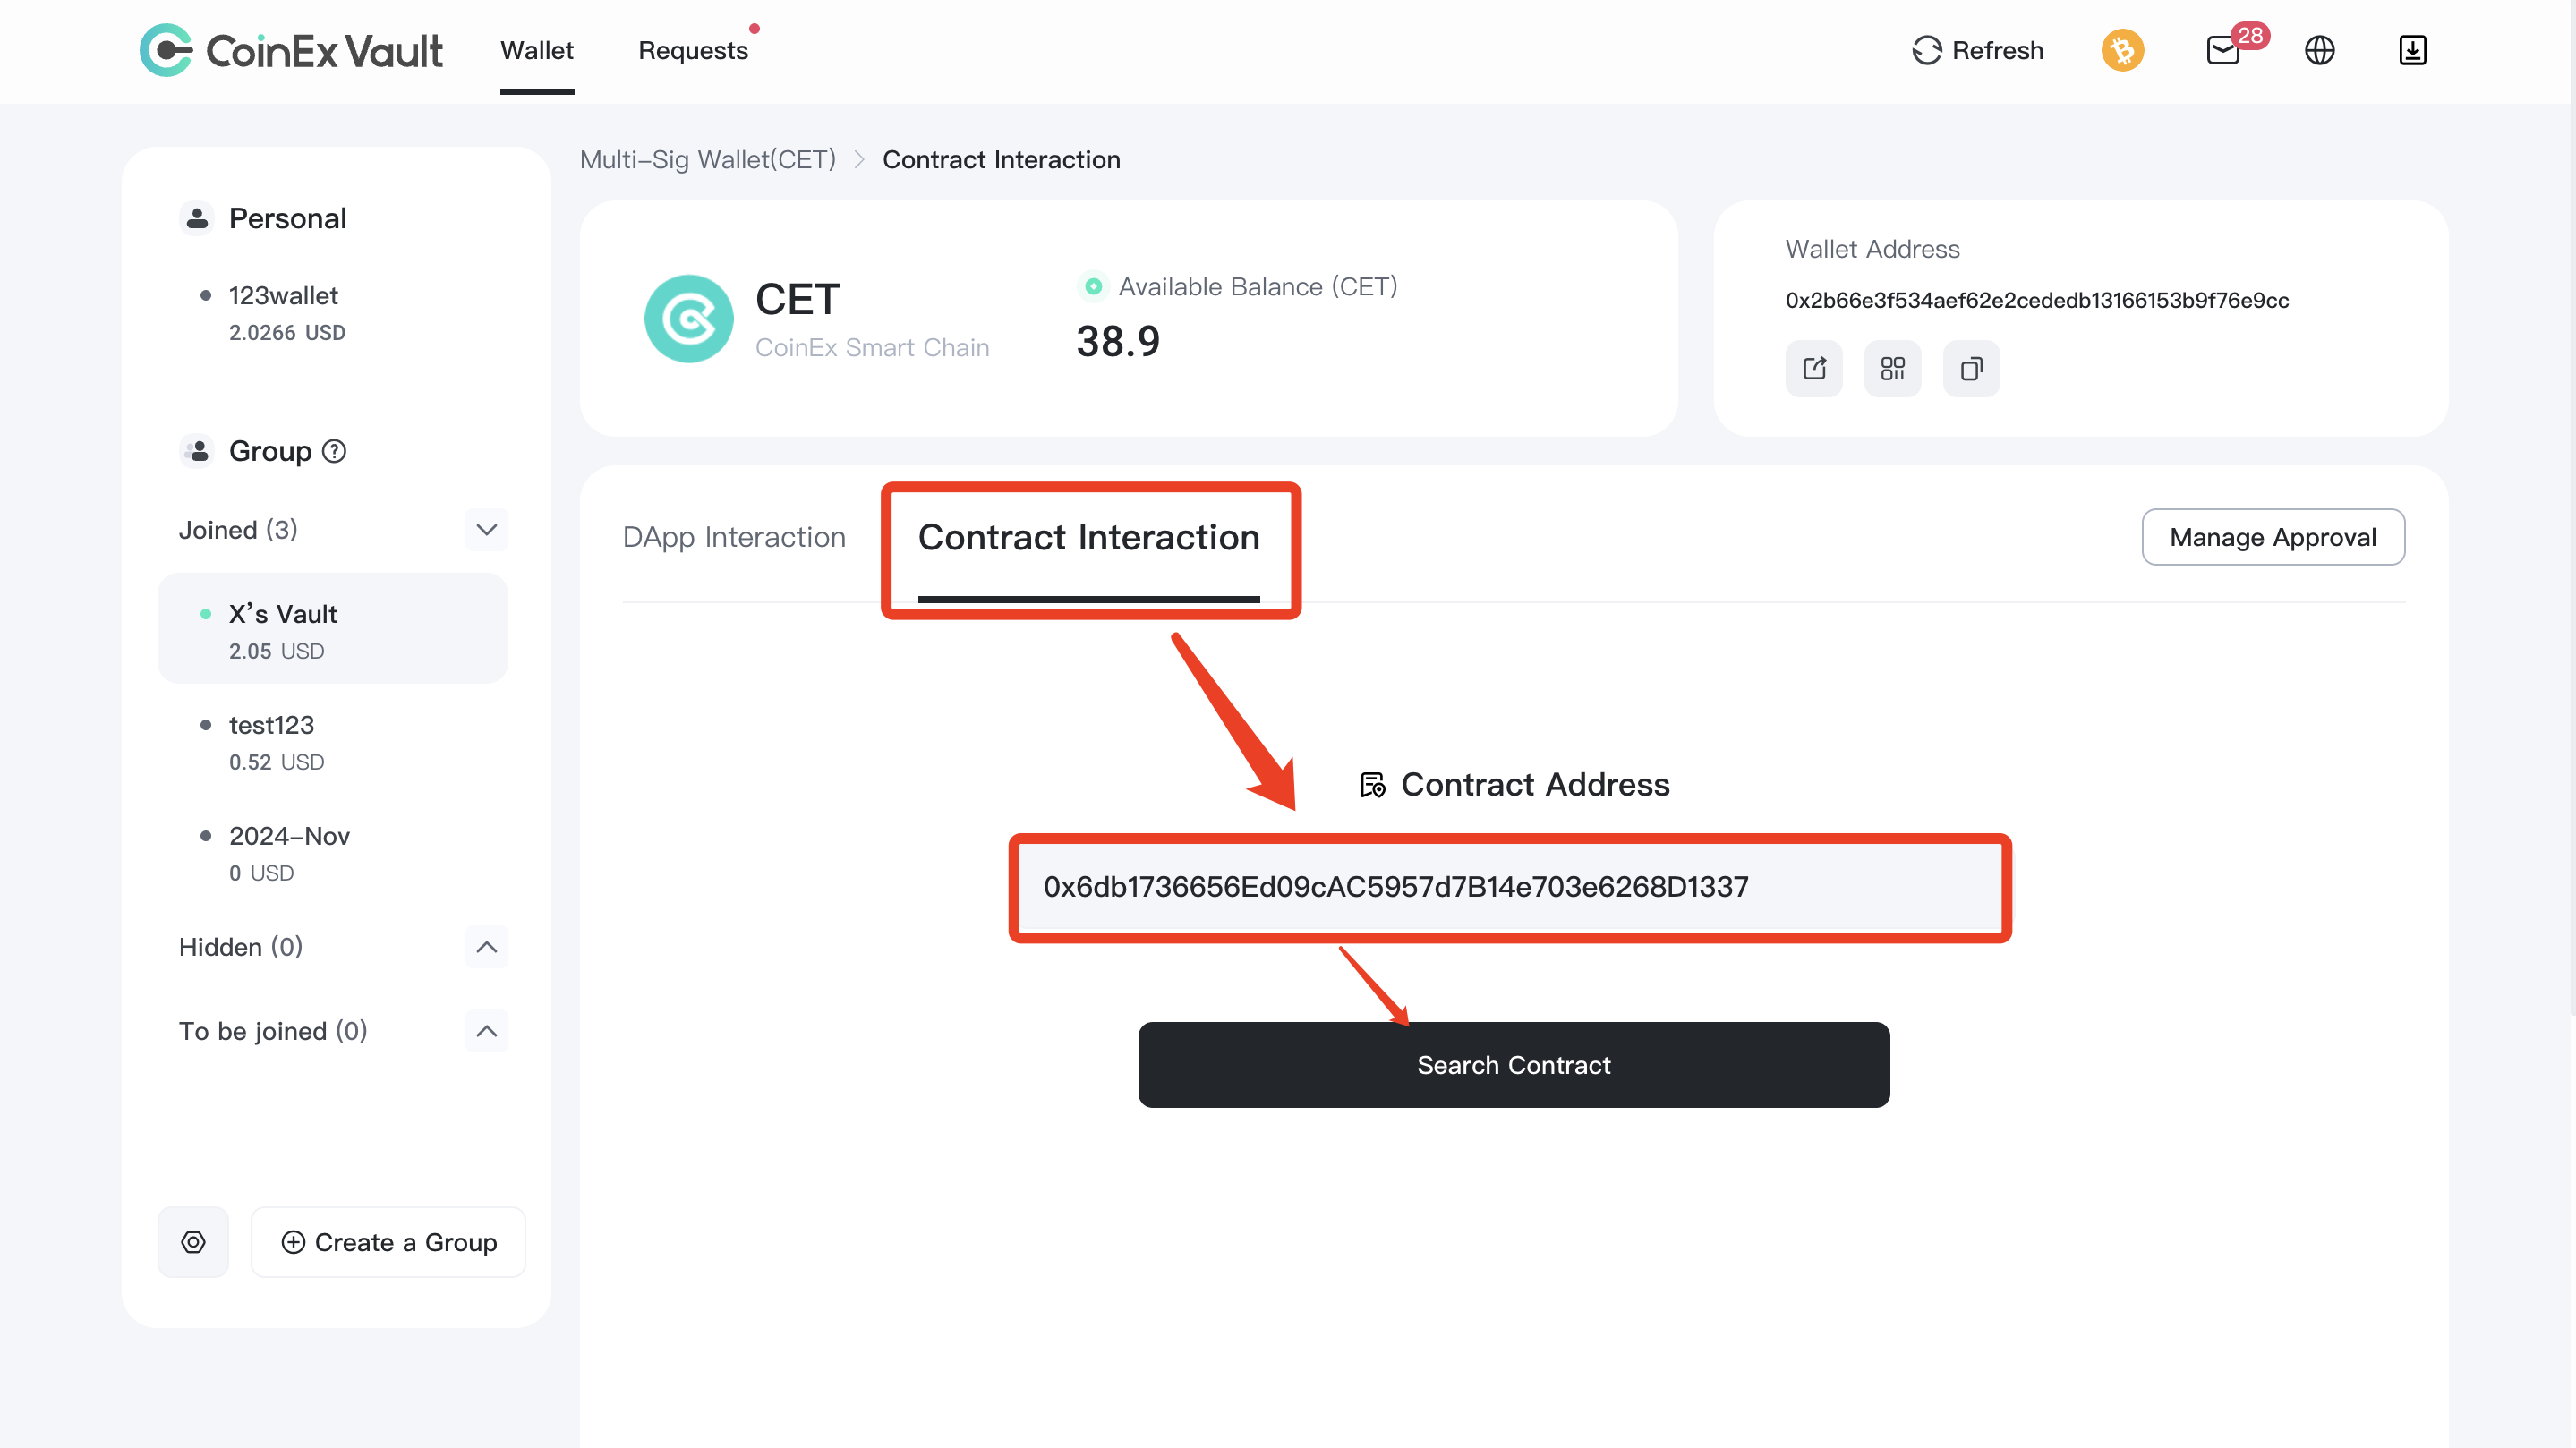Click the Group section people icon
The width and height of the screenshot is (2576, 1448).
(x=197, y=451)
